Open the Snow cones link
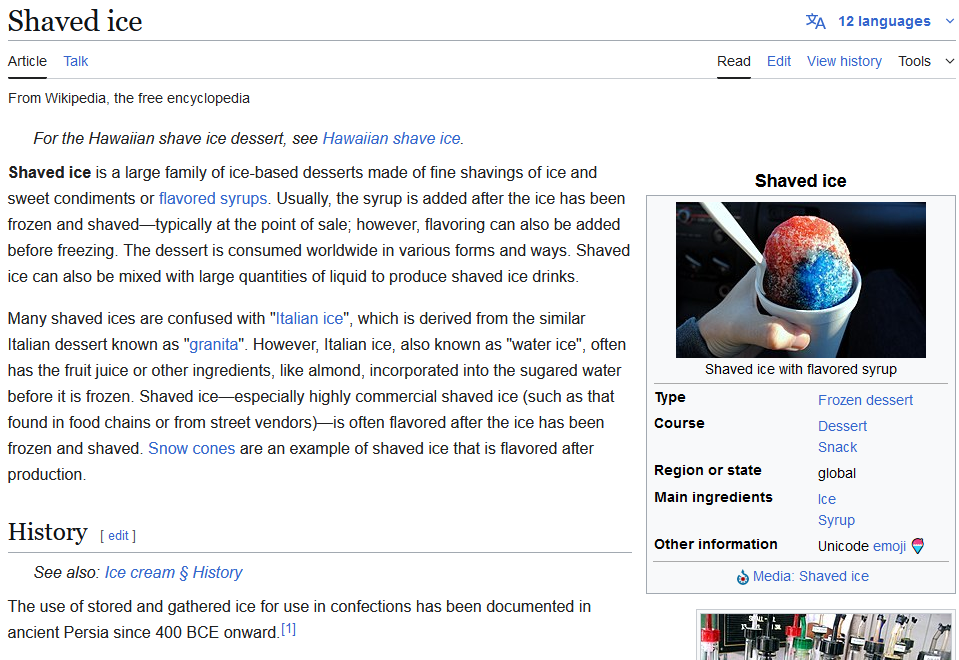This screenshot has height=660, width=959. coord(191,448)
